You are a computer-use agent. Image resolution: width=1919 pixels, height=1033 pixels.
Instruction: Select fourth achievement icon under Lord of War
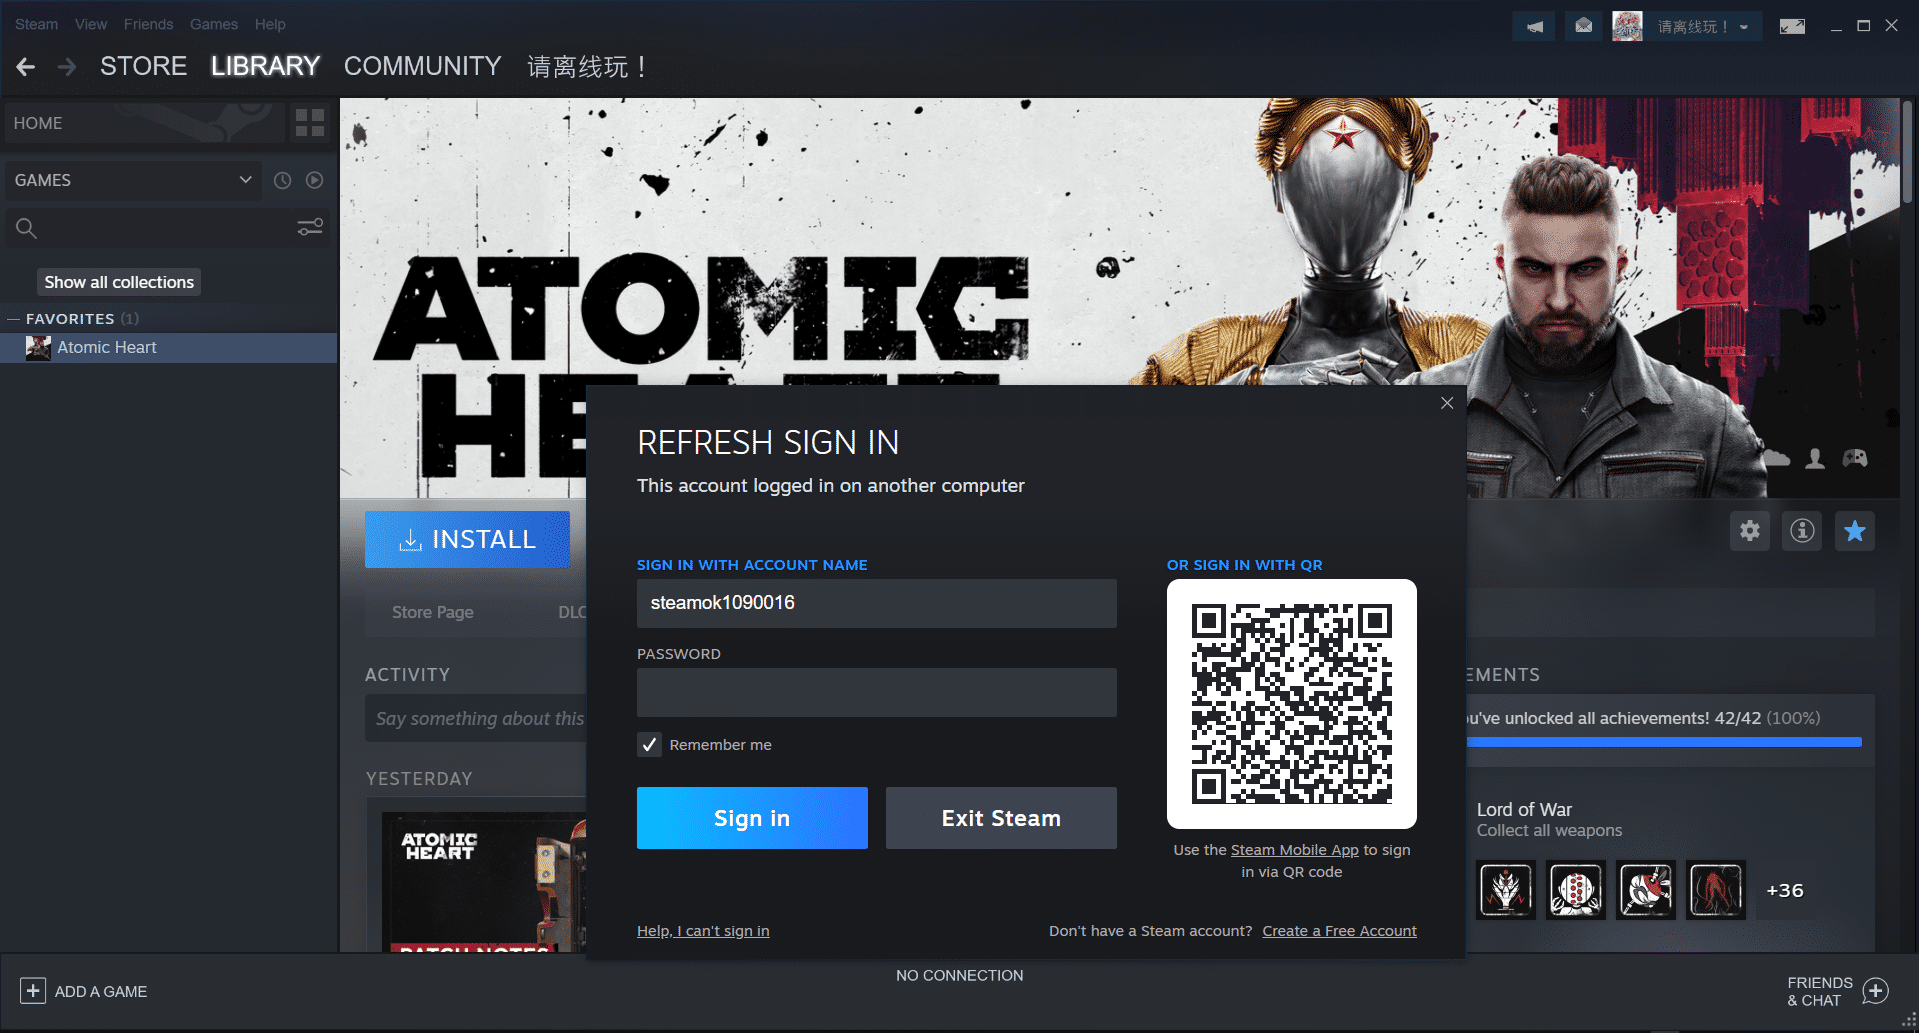tap(1716, 890)
